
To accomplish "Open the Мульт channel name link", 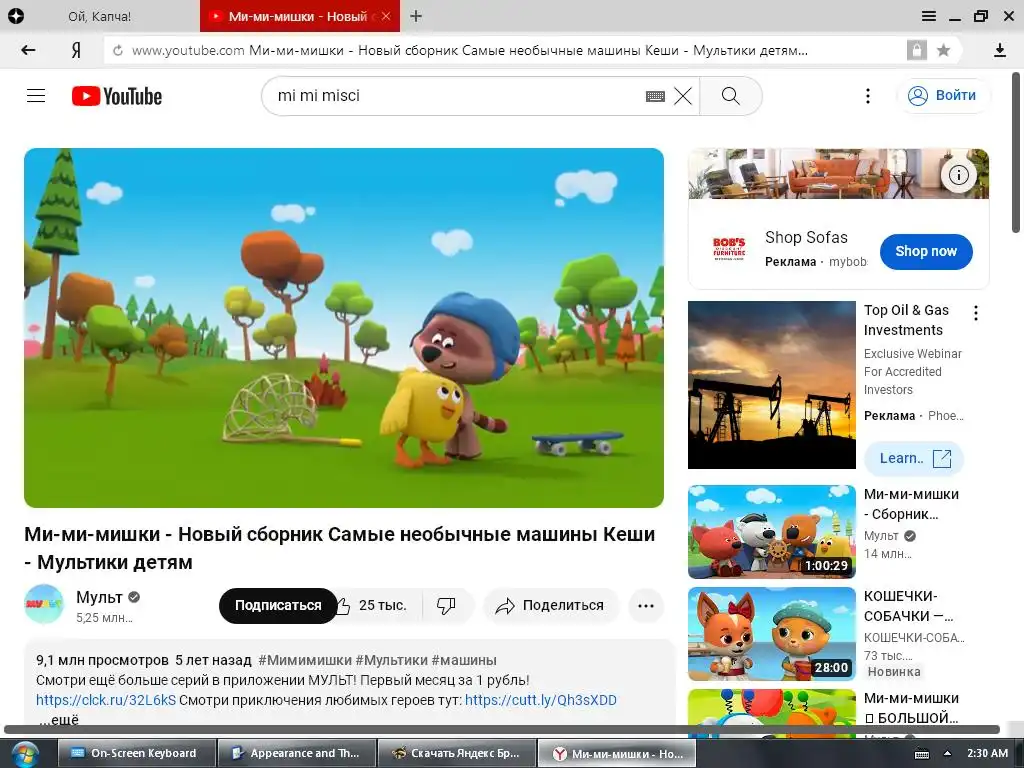I will (x=99, y=597).
